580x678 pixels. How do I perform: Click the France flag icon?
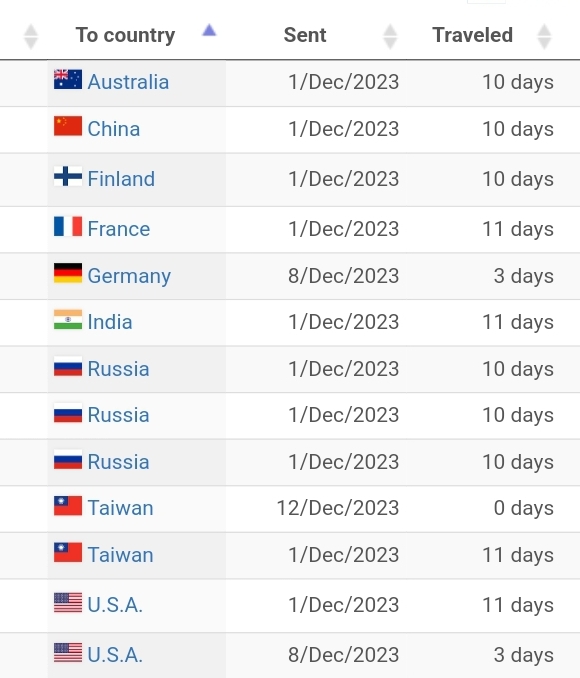(68, 226)
